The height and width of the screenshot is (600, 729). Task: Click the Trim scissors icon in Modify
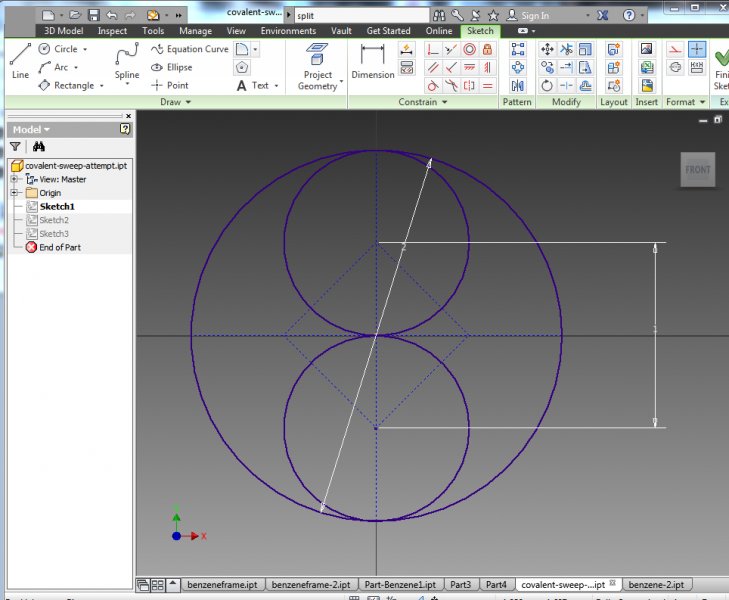tap(566, 49)
